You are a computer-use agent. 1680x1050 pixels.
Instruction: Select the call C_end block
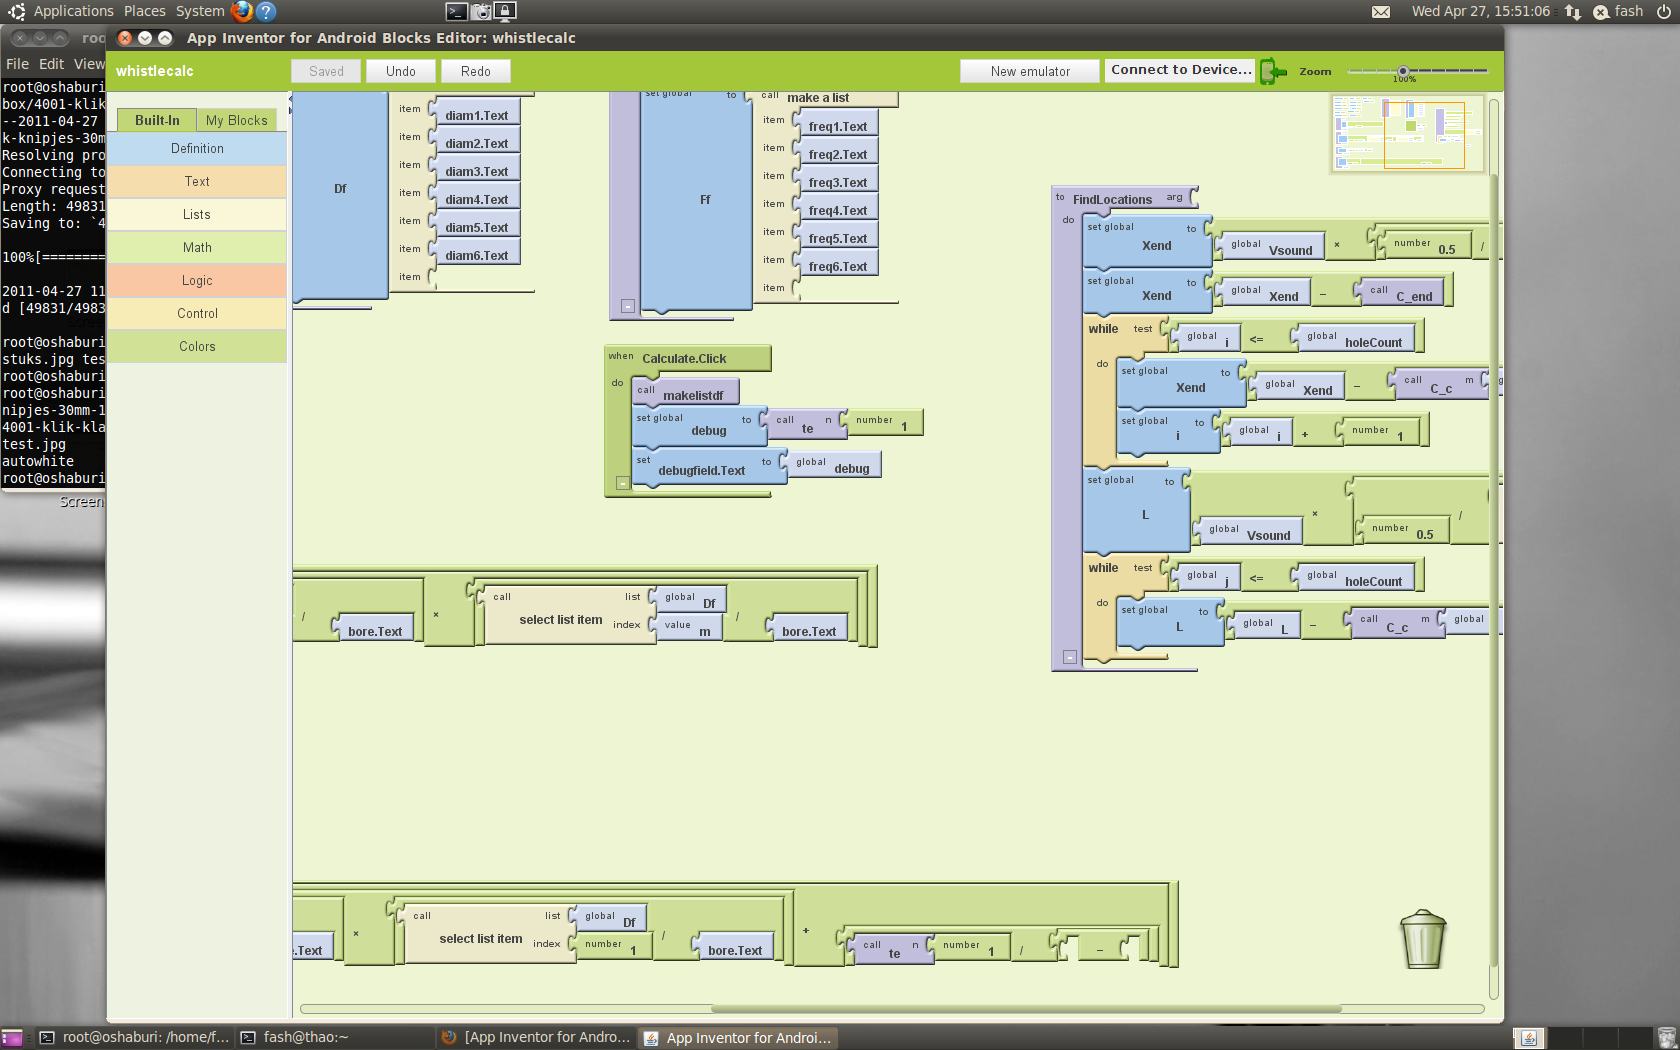coord(1403,293)
